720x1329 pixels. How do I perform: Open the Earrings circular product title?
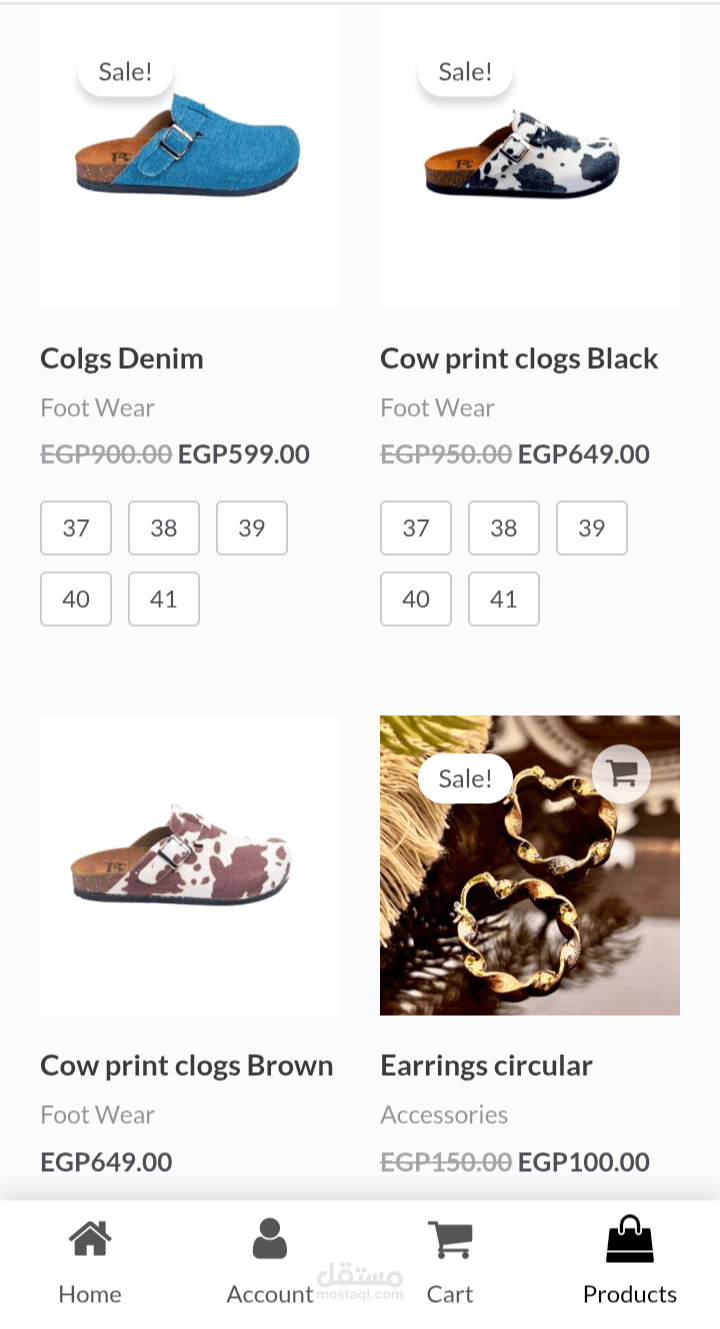[x=486, y=1065]
